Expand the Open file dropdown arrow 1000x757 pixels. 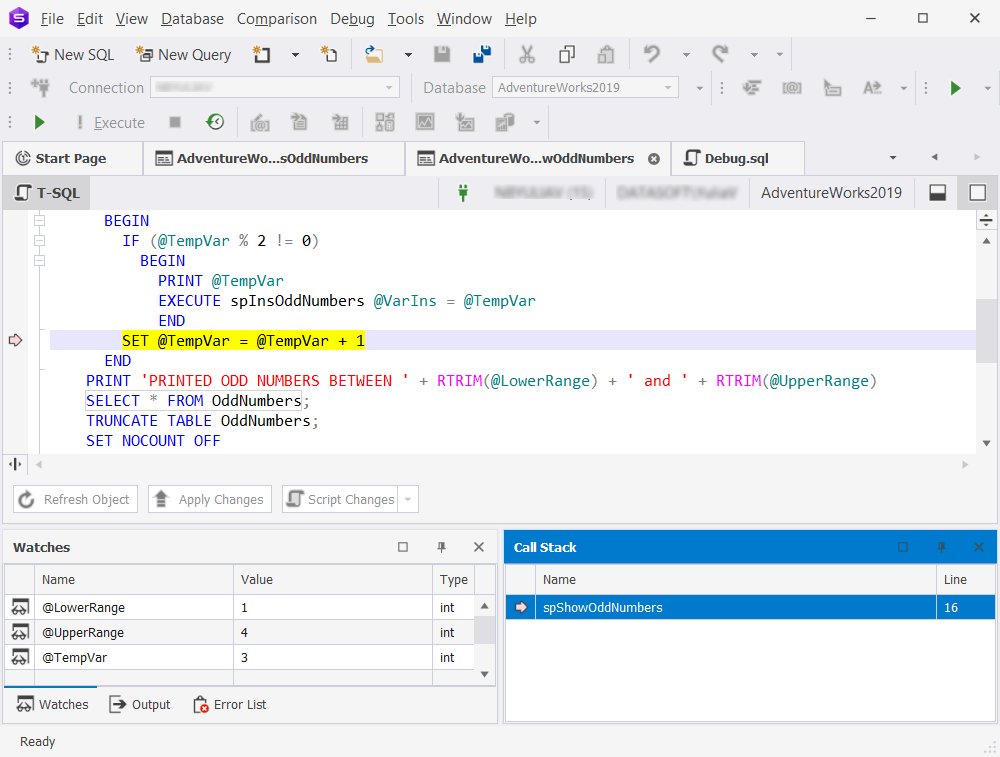[408, 55]
